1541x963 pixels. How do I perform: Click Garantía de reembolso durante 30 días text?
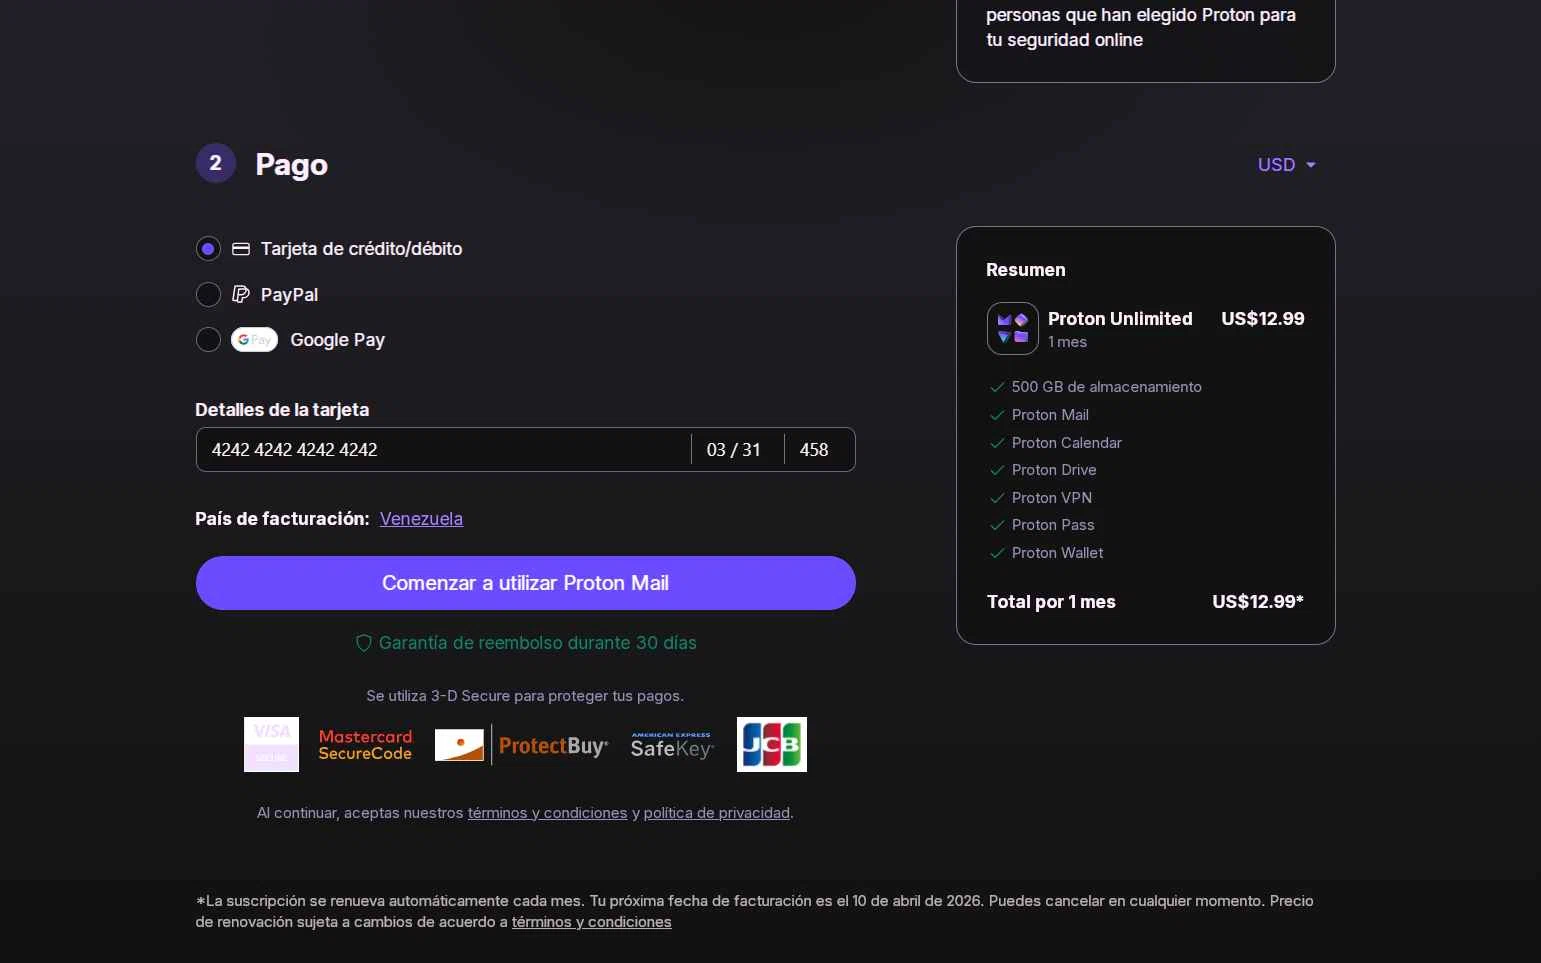(538, 643)
